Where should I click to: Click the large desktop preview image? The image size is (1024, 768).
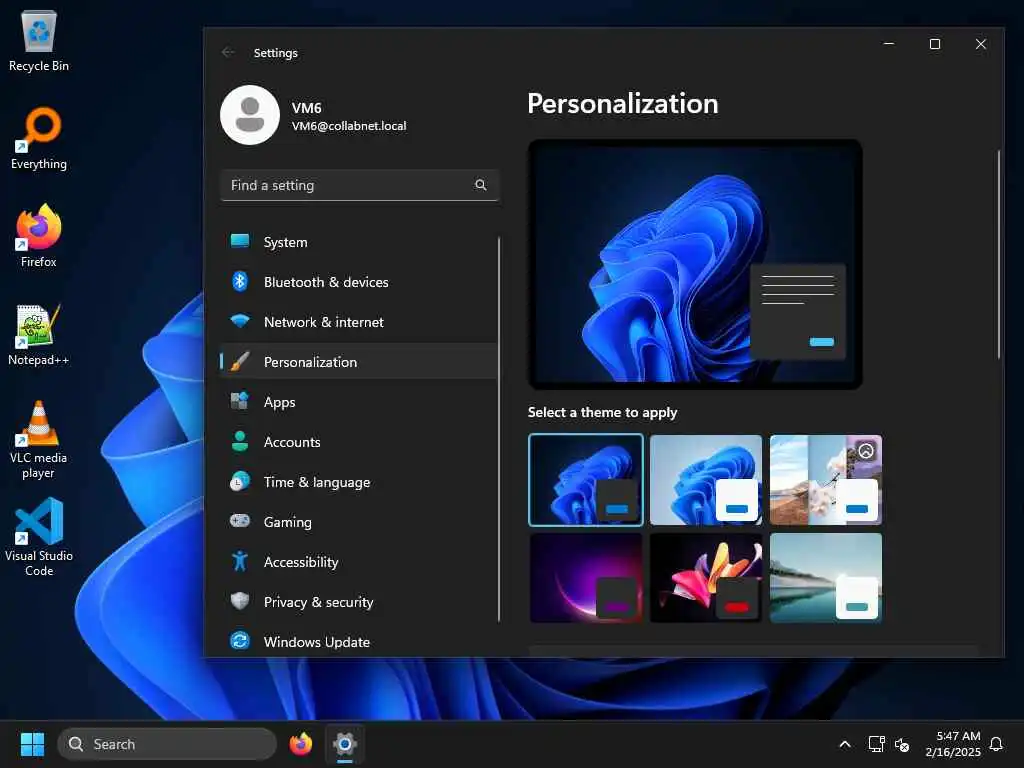[x=695, y=264]
